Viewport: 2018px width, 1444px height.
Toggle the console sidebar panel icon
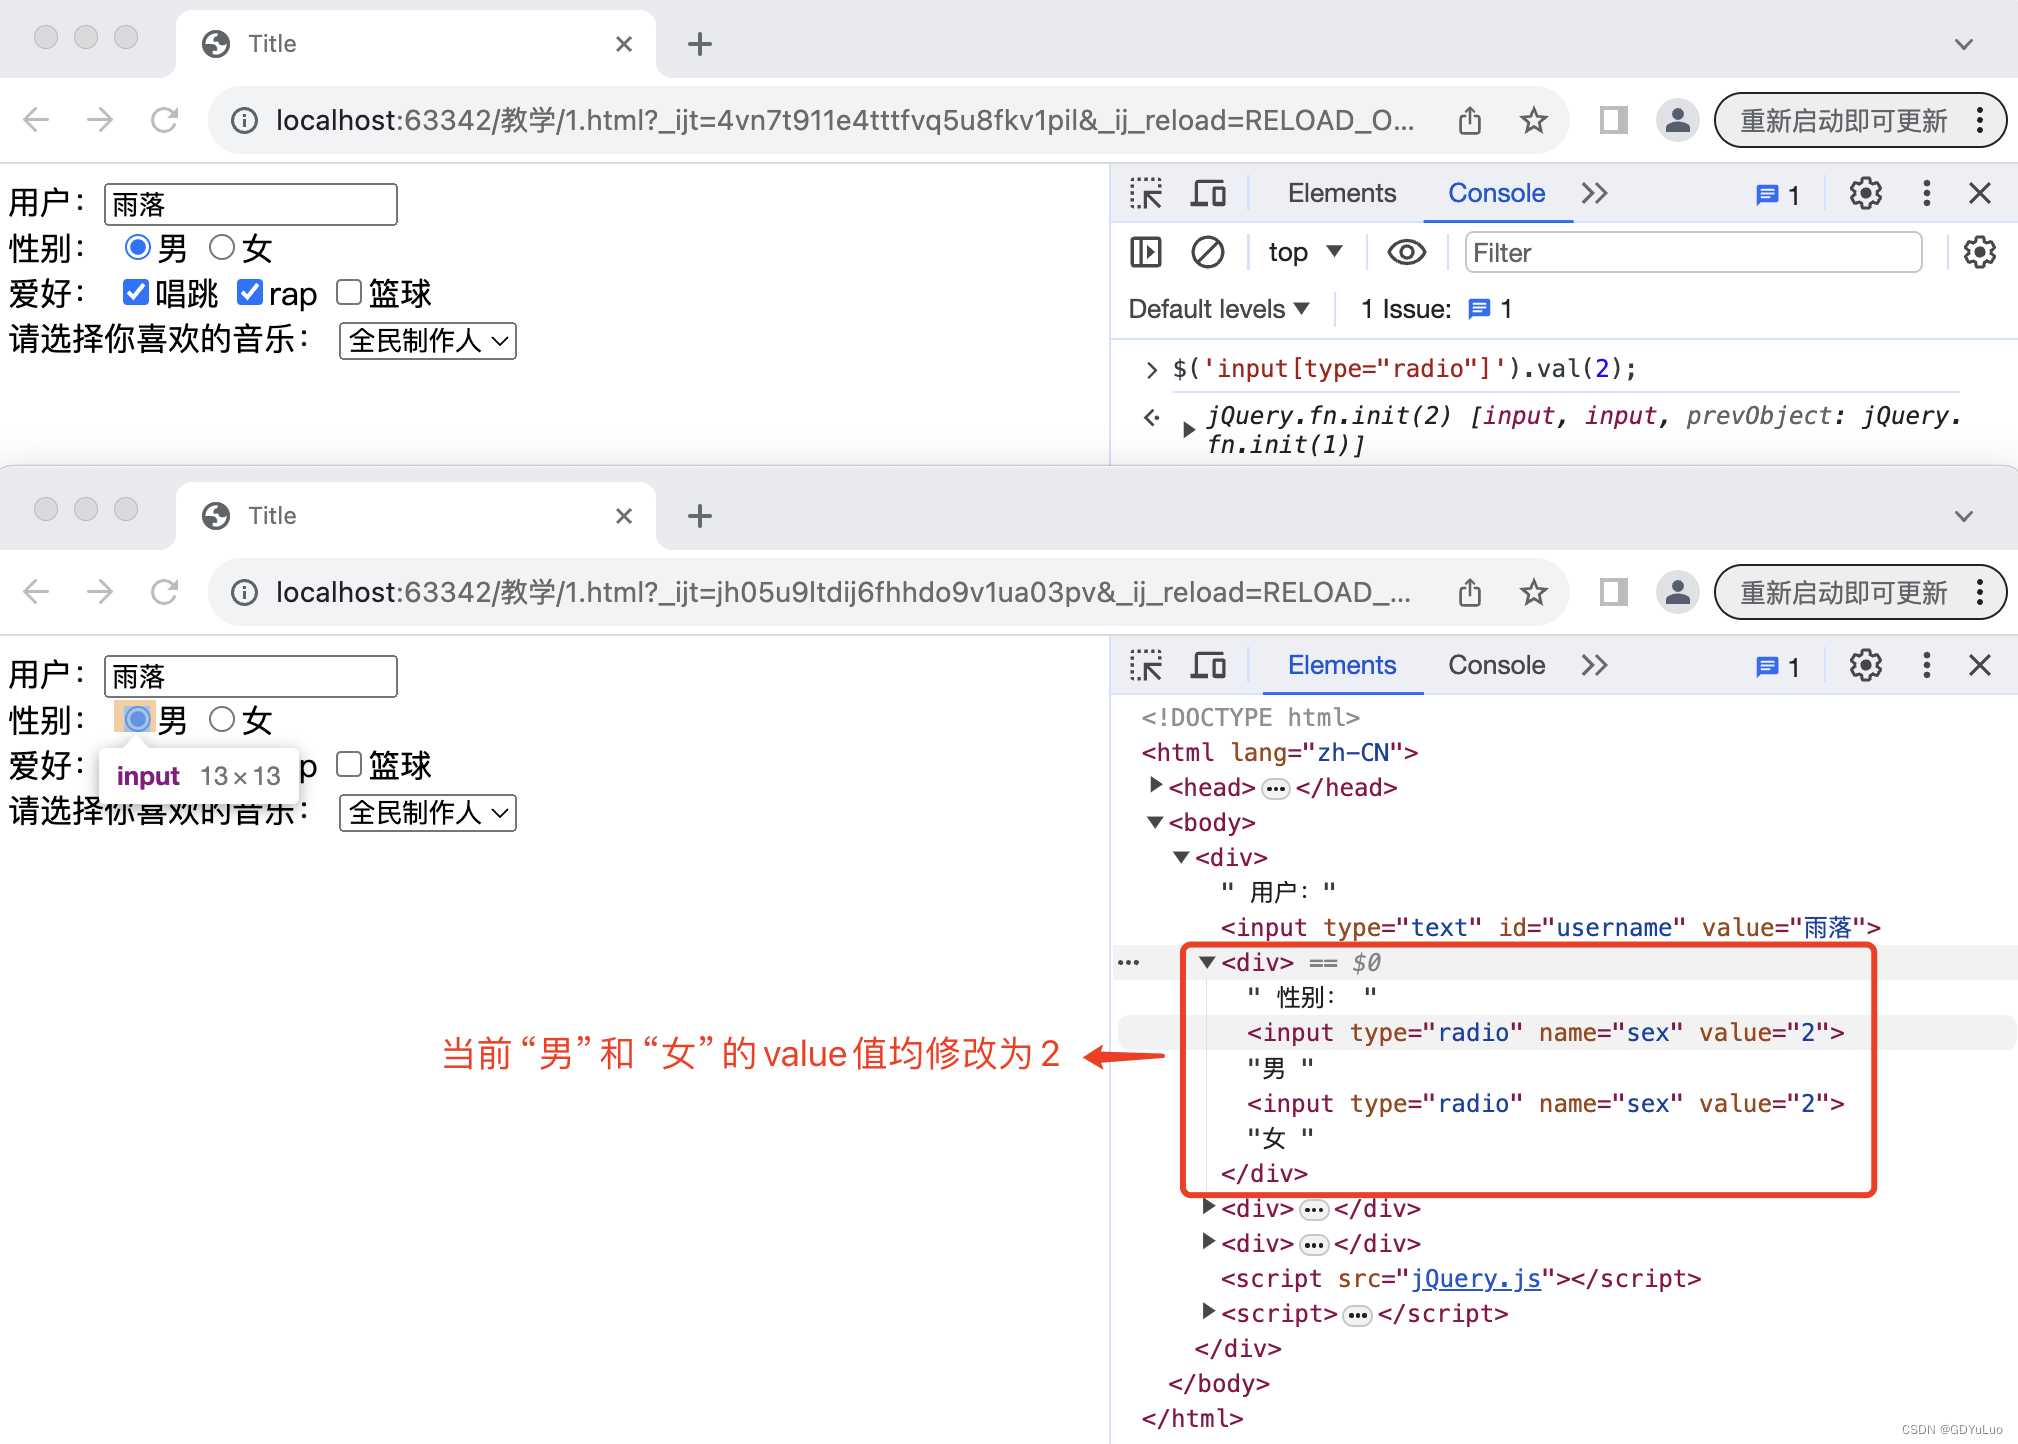coord(1145,252)
